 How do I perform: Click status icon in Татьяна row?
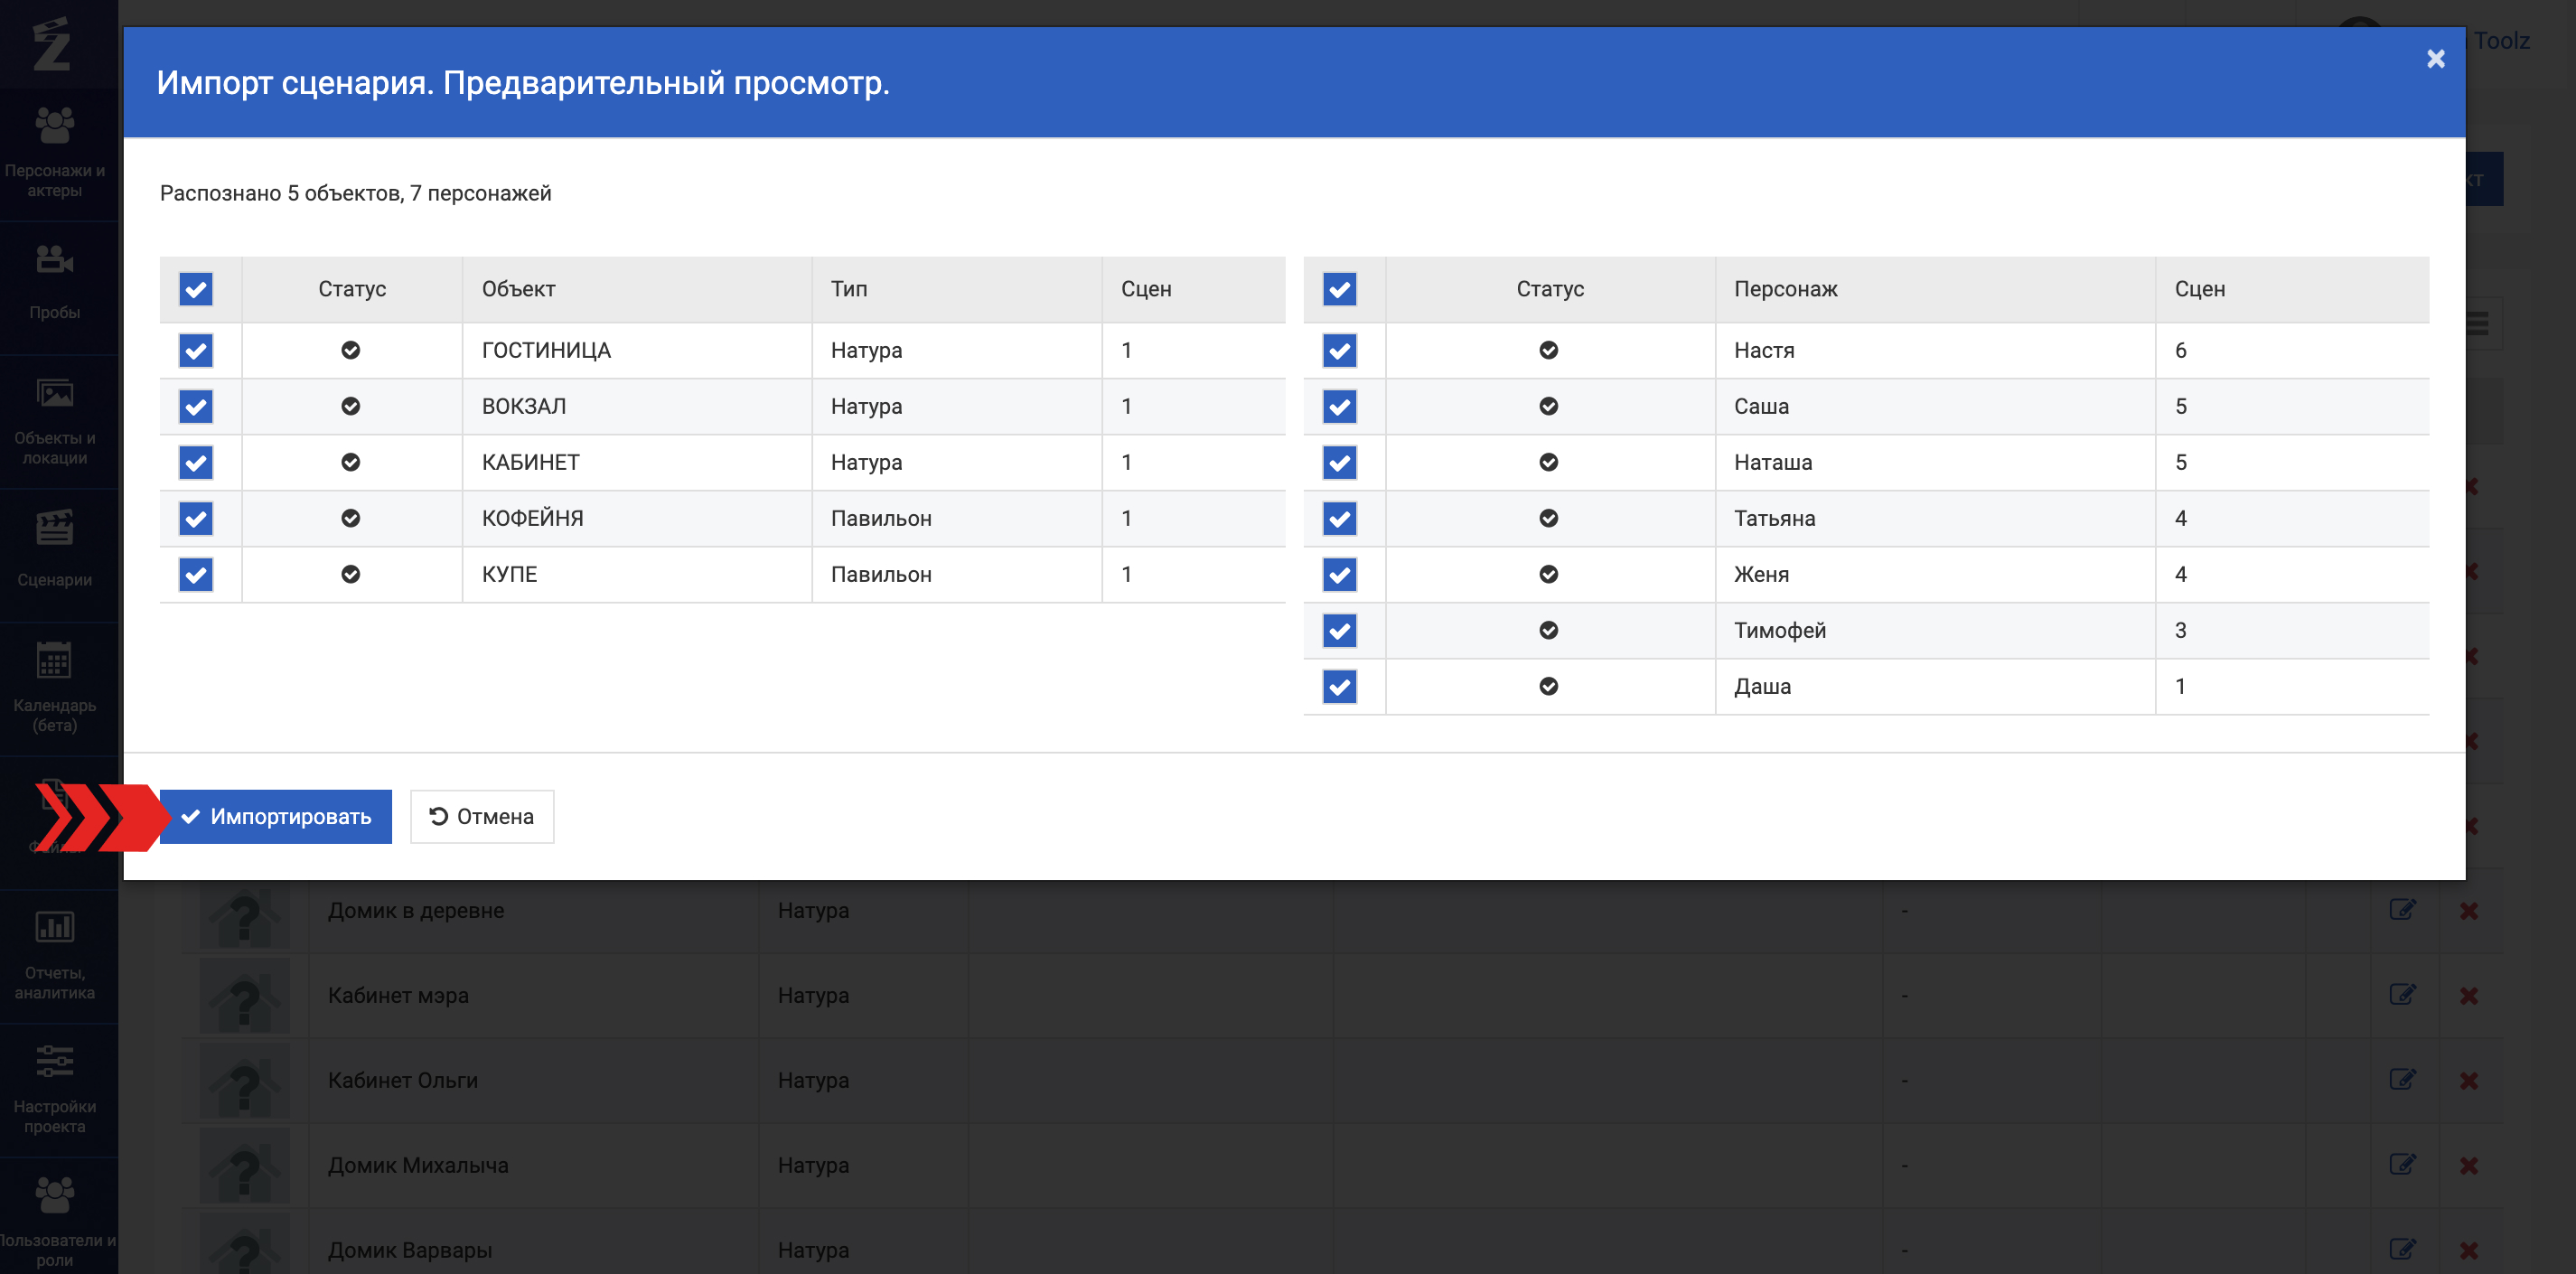point(1548,518)
